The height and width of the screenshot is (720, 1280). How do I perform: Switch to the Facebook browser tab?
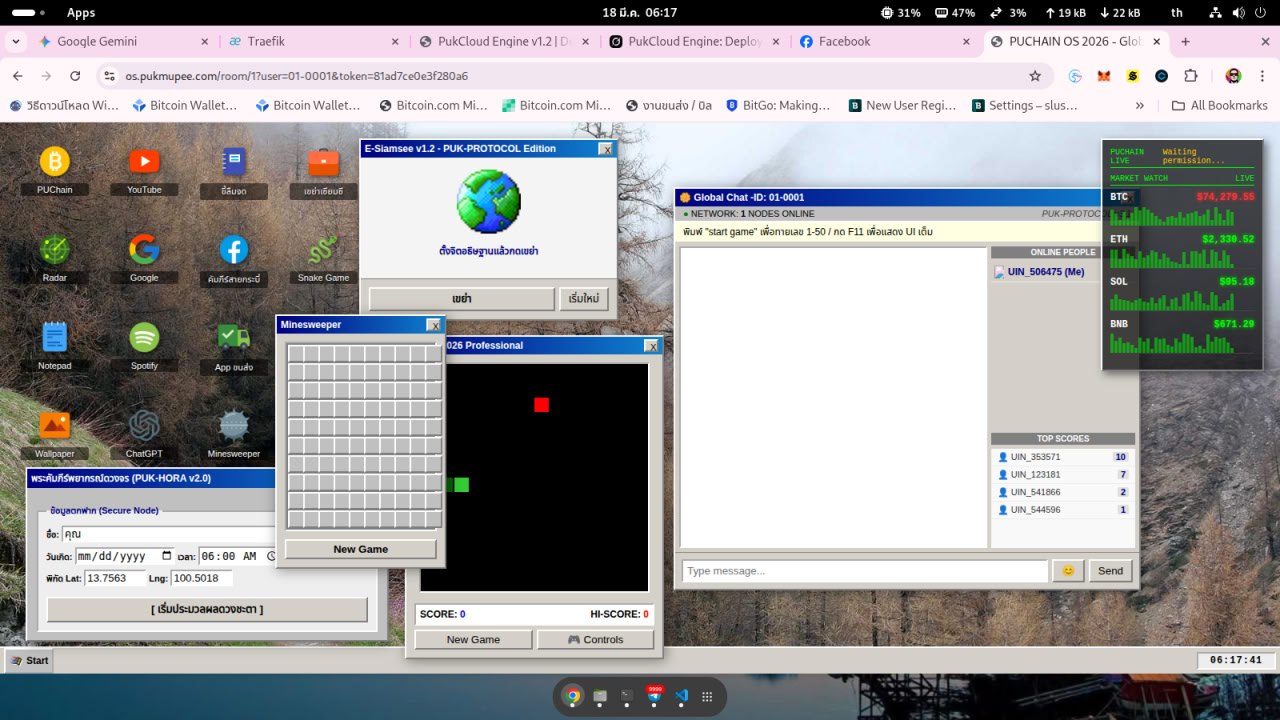(x=880, y=42)
